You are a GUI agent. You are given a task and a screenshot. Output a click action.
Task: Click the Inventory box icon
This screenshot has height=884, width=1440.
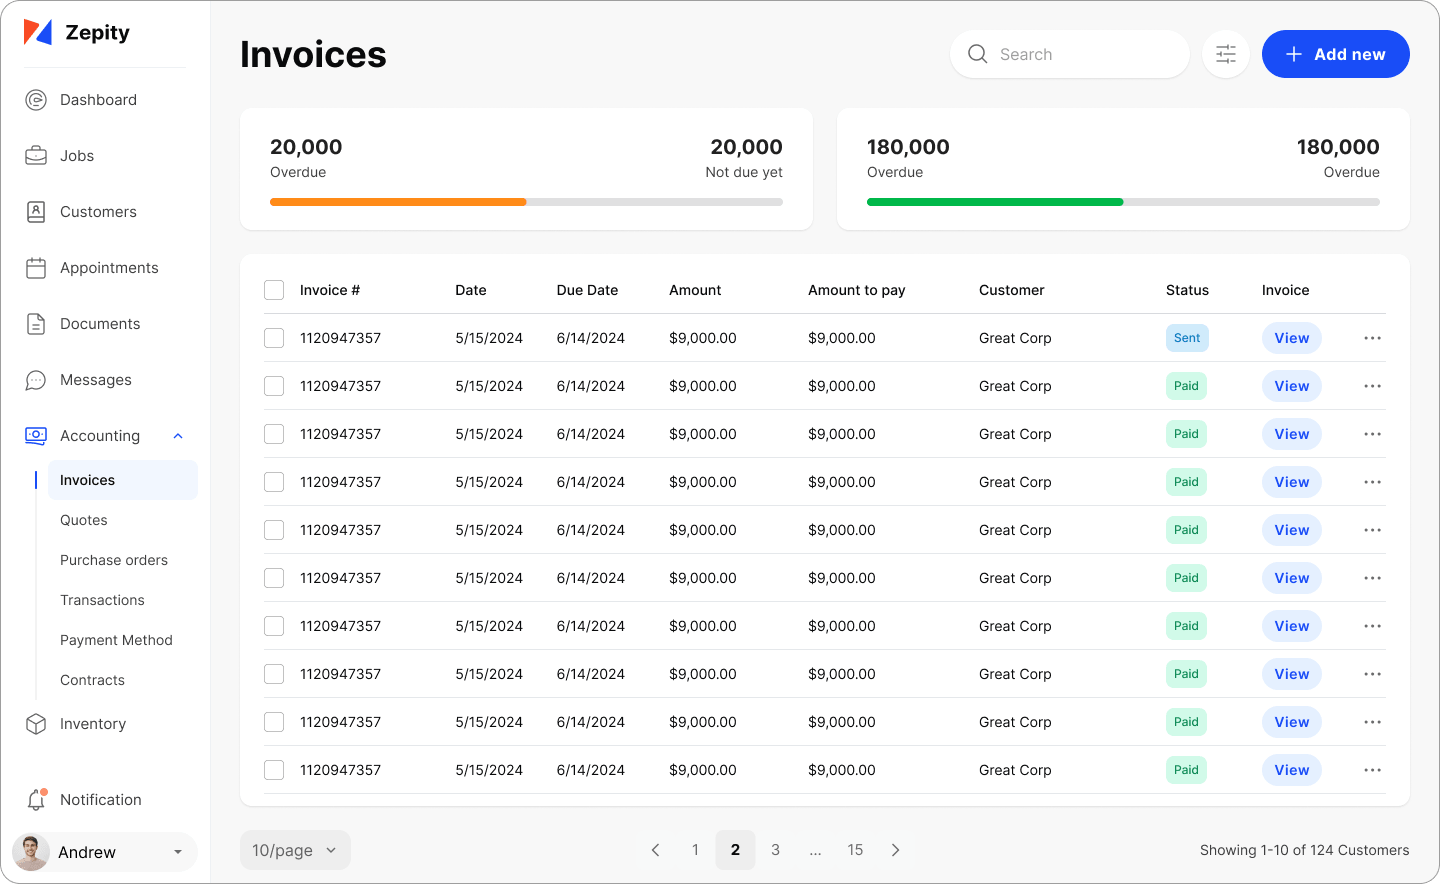(x=36, y=723)
